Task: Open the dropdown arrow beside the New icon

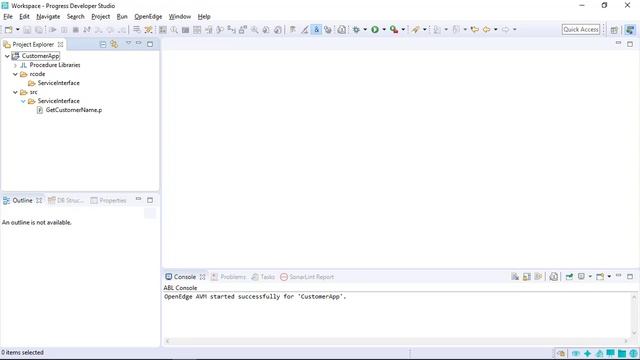Action: (18, 30)
